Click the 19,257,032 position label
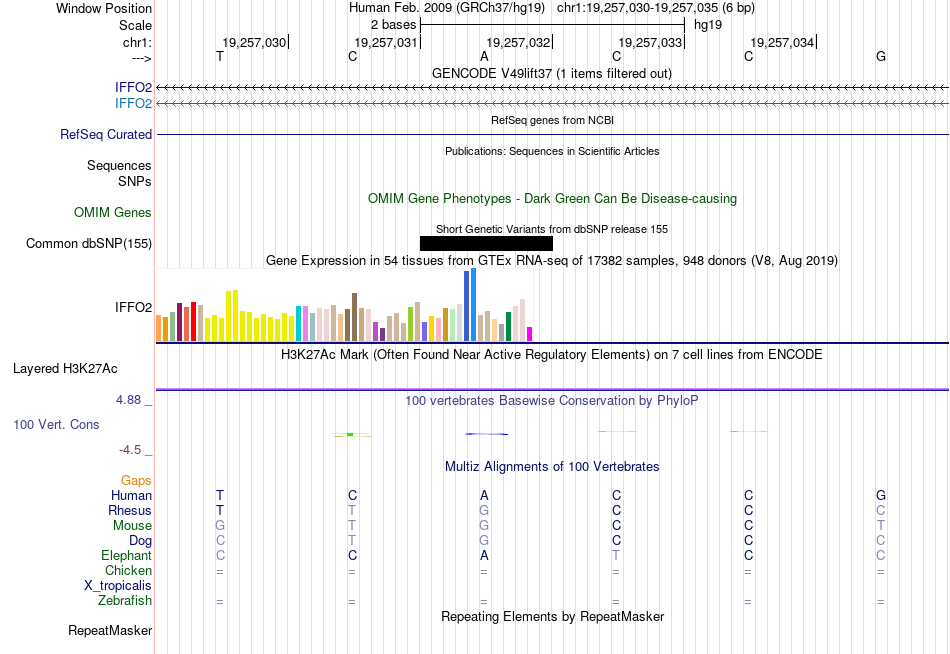This screenshot has width=950, height=654. click(518, 42)
